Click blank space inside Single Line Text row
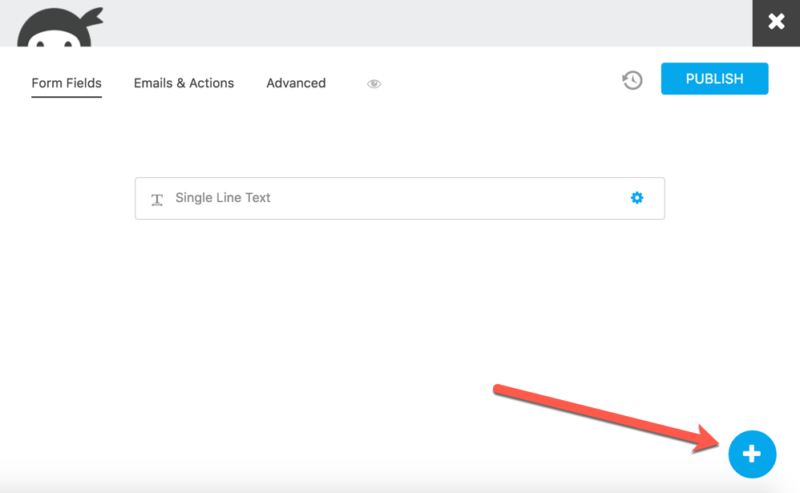 [x=450, y=198]
